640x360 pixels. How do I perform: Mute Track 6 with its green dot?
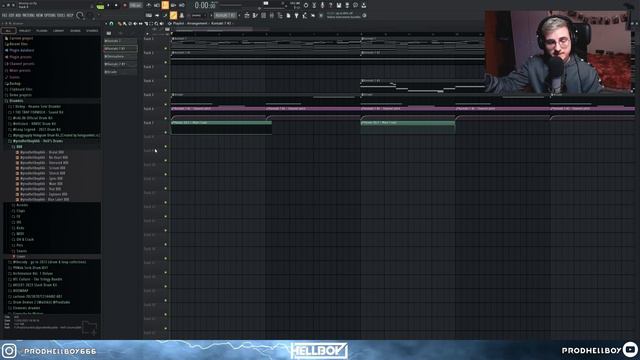tap(166, 118)
